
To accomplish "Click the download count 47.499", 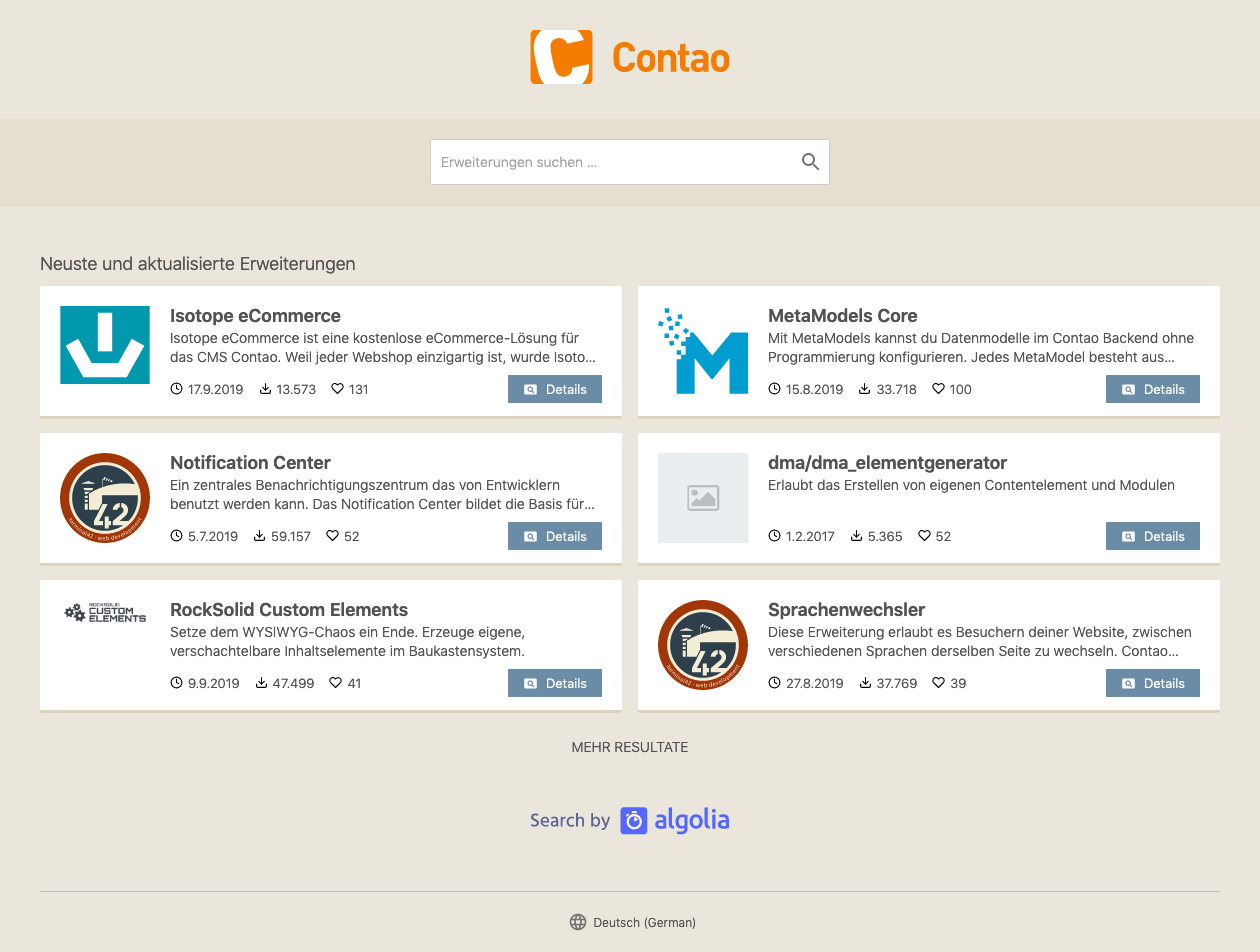I will pos(293,683).
